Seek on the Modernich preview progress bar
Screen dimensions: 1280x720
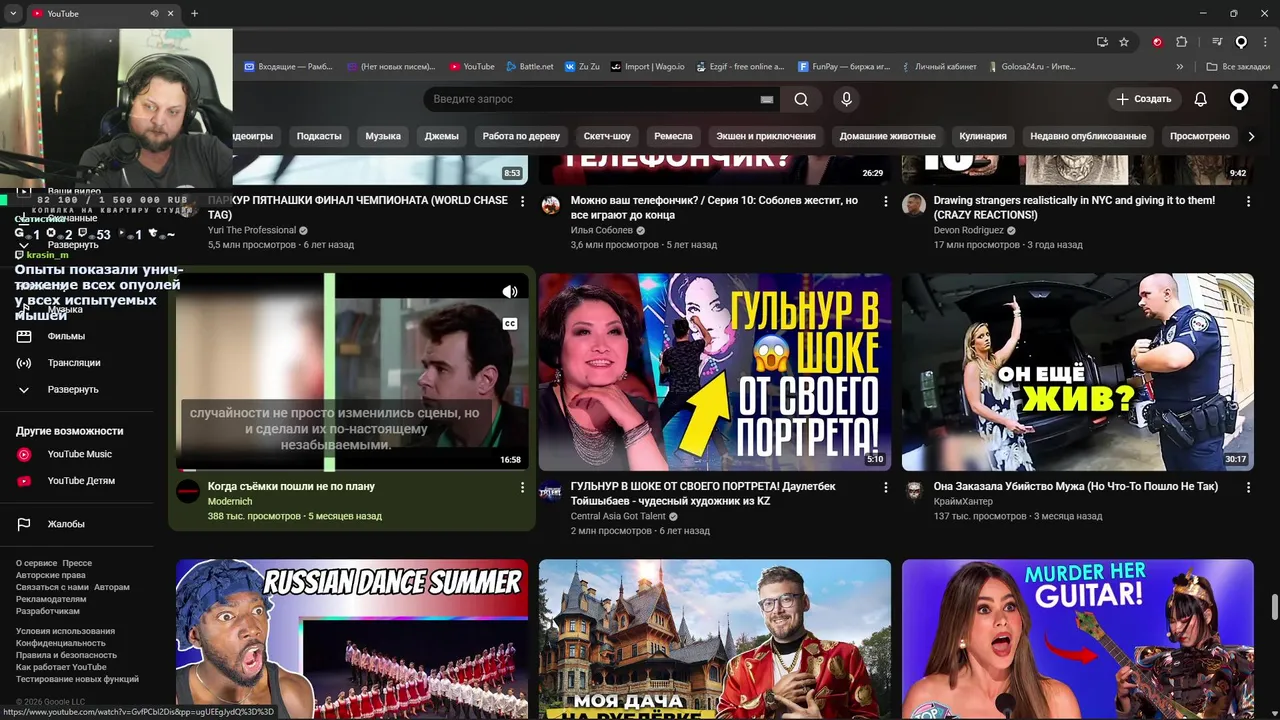point(352,469)
